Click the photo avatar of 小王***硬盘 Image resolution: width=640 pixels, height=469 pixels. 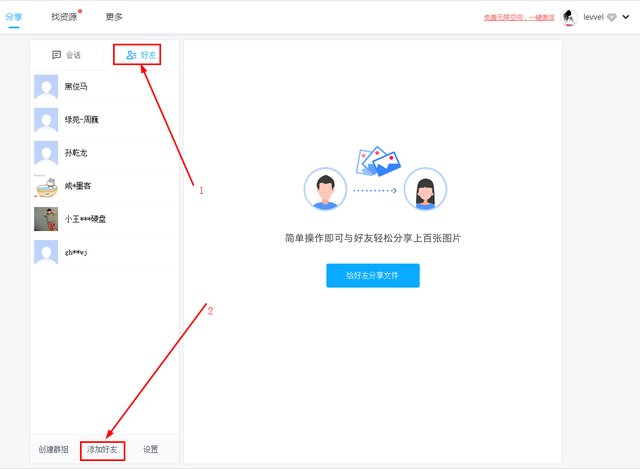46,219
